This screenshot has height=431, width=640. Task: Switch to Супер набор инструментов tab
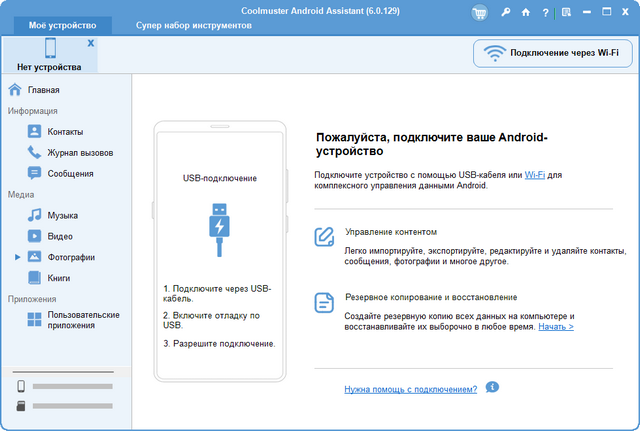click(193, 25)
